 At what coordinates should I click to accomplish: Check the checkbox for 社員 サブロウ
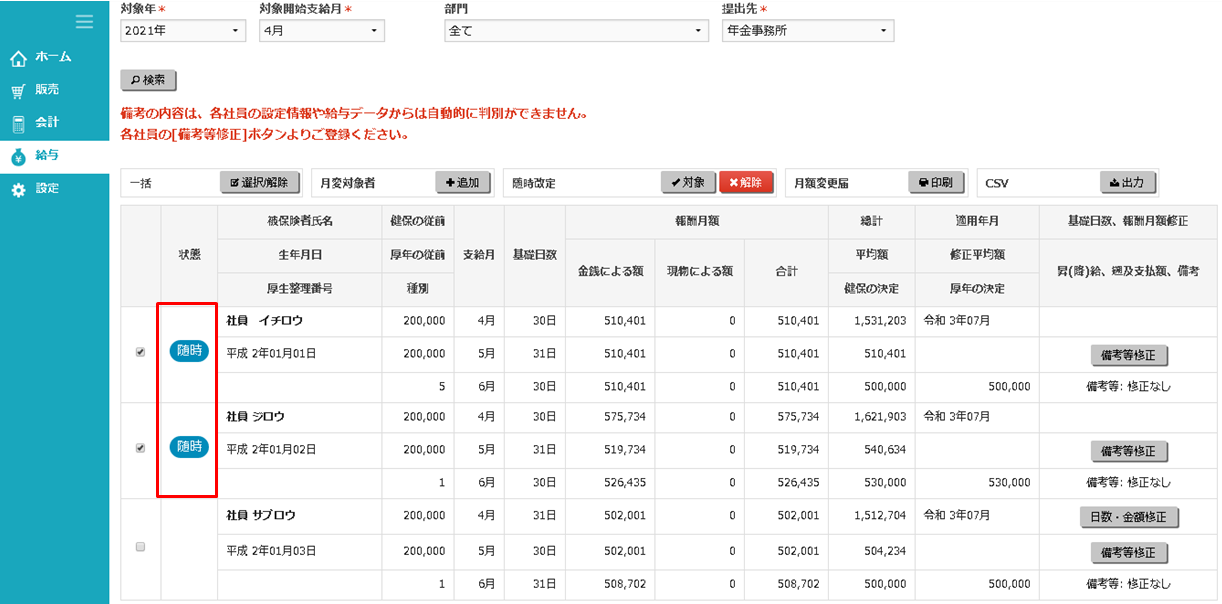tap(140, 546)
